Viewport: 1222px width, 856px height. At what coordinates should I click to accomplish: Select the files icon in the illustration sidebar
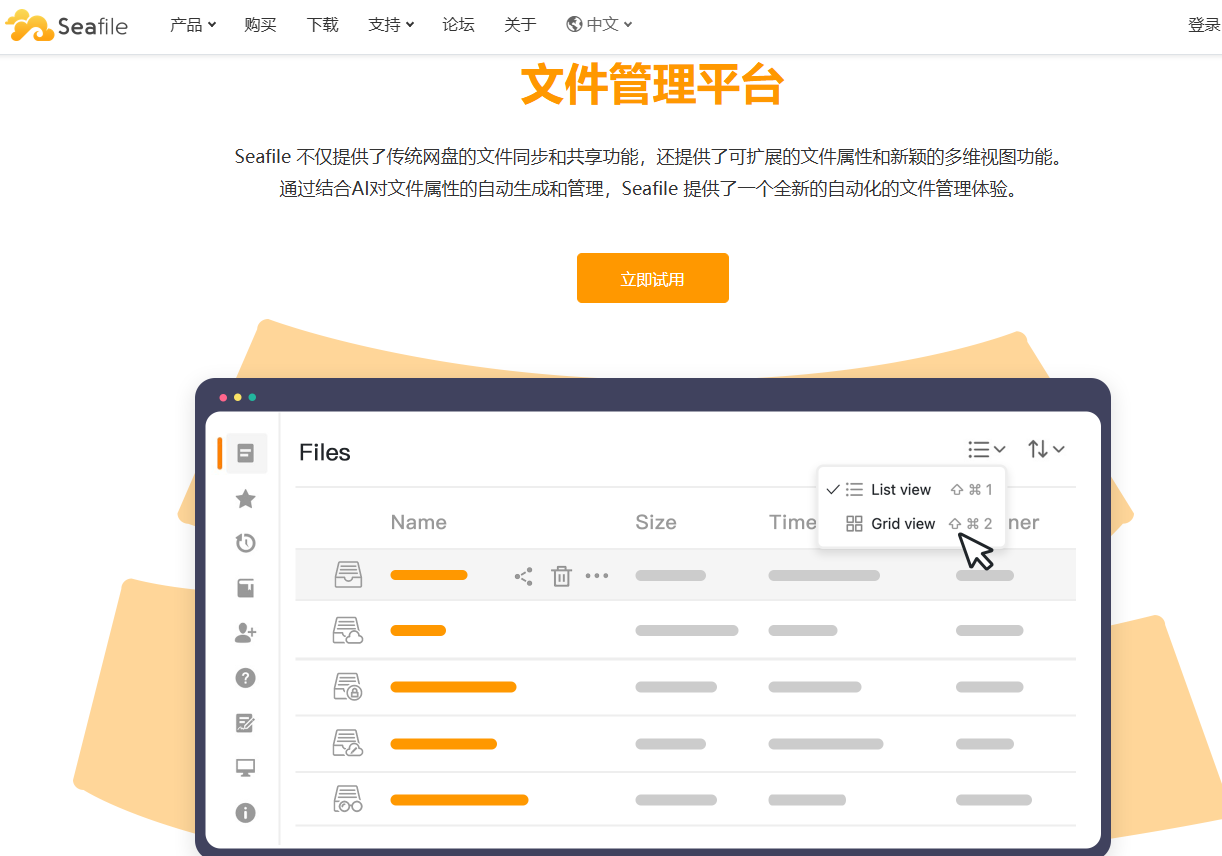[x=245, y=454]
